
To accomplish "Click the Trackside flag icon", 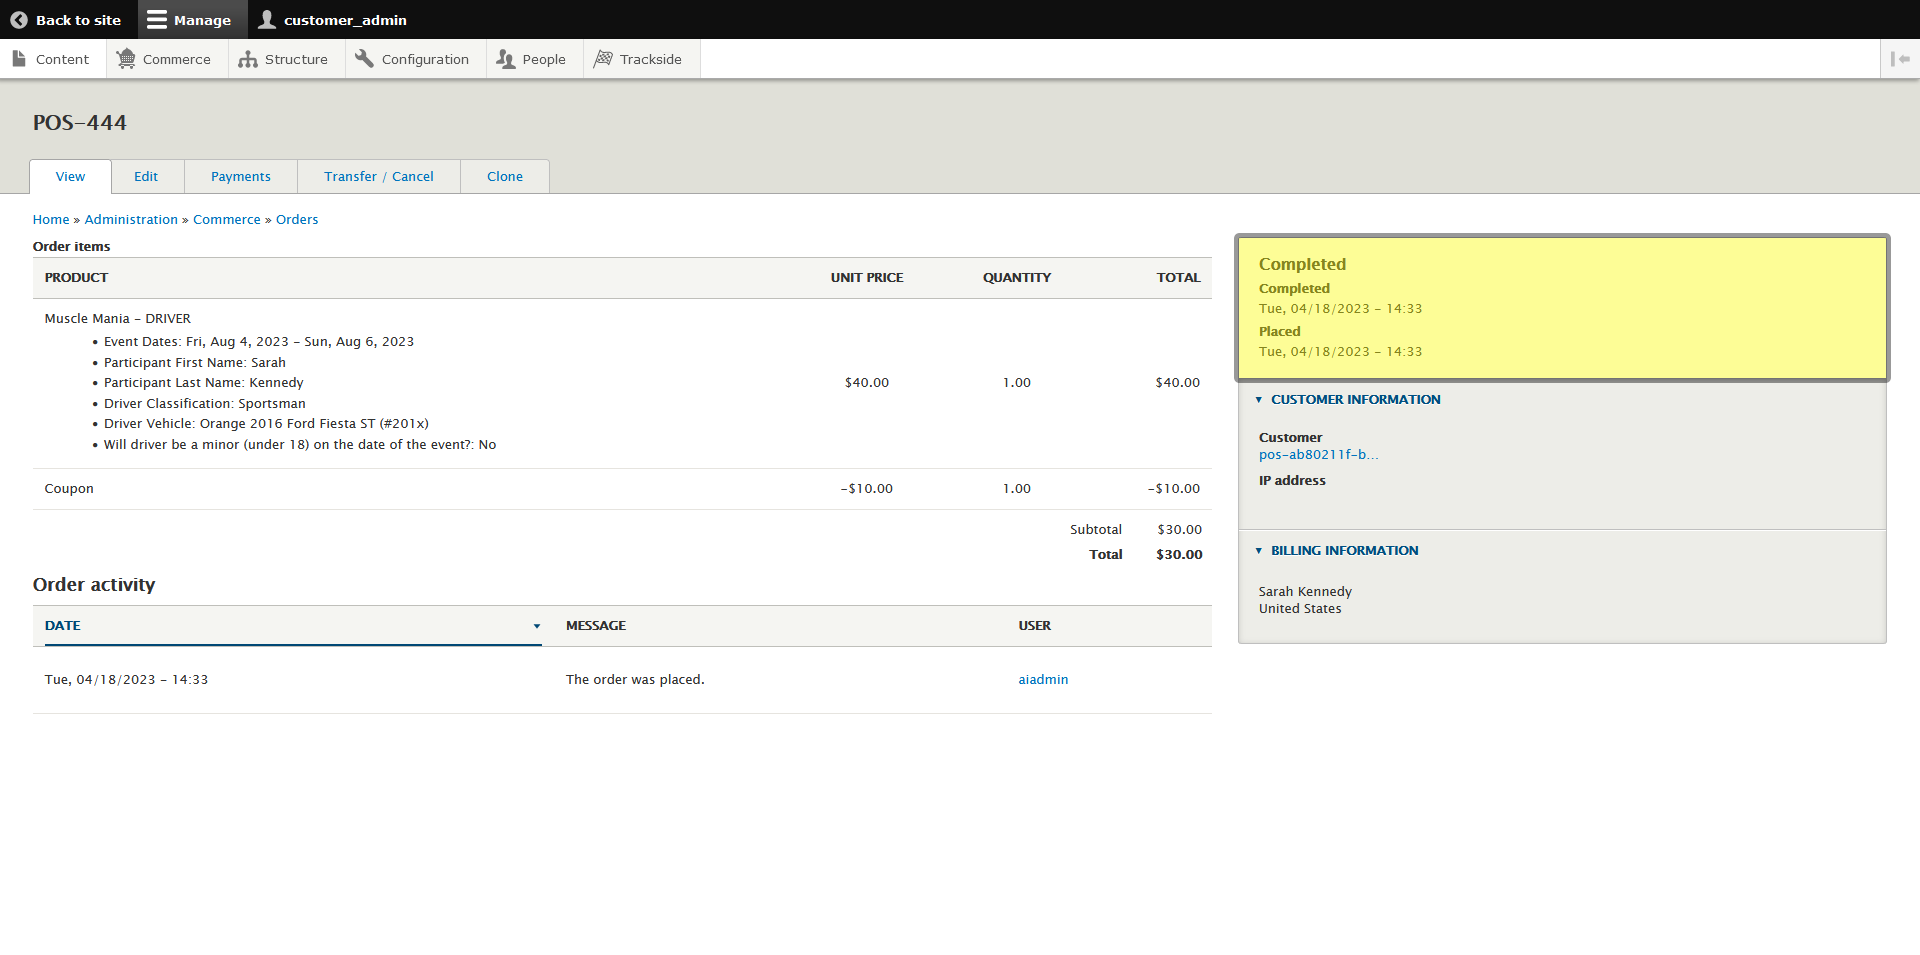I will click(x=603, y=59).
